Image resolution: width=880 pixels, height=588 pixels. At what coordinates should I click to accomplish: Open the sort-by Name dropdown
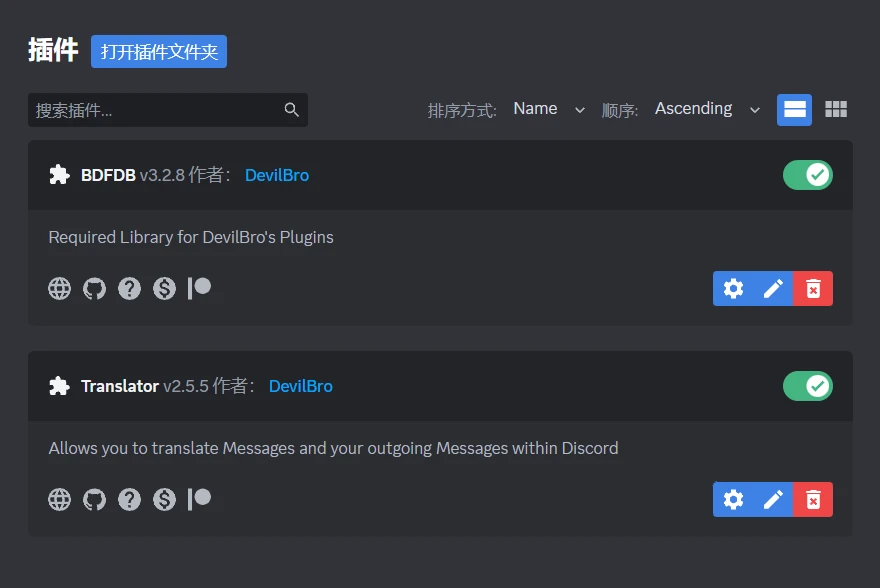coord(549,109)
